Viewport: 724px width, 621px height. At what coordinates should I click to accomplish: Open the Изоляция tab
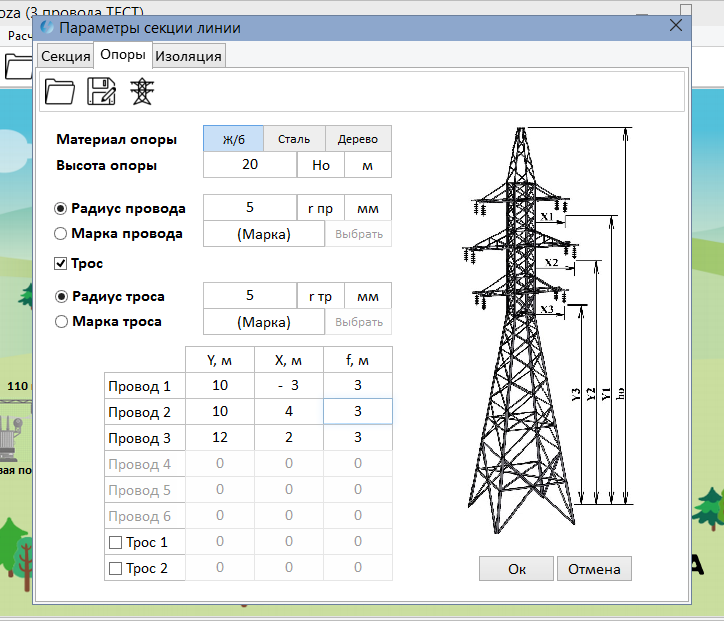click(188, 56)
